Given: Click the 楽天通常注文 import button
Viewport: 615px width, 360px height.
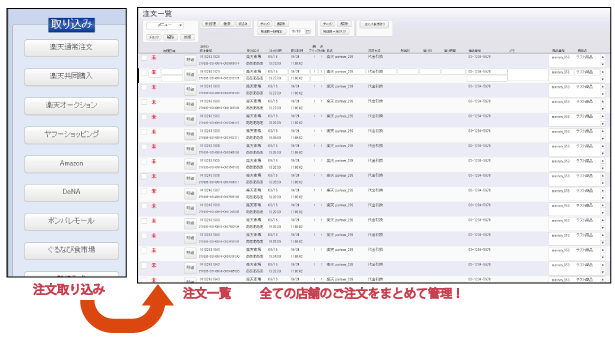Looking at the screenshot, I should [71, 47].
